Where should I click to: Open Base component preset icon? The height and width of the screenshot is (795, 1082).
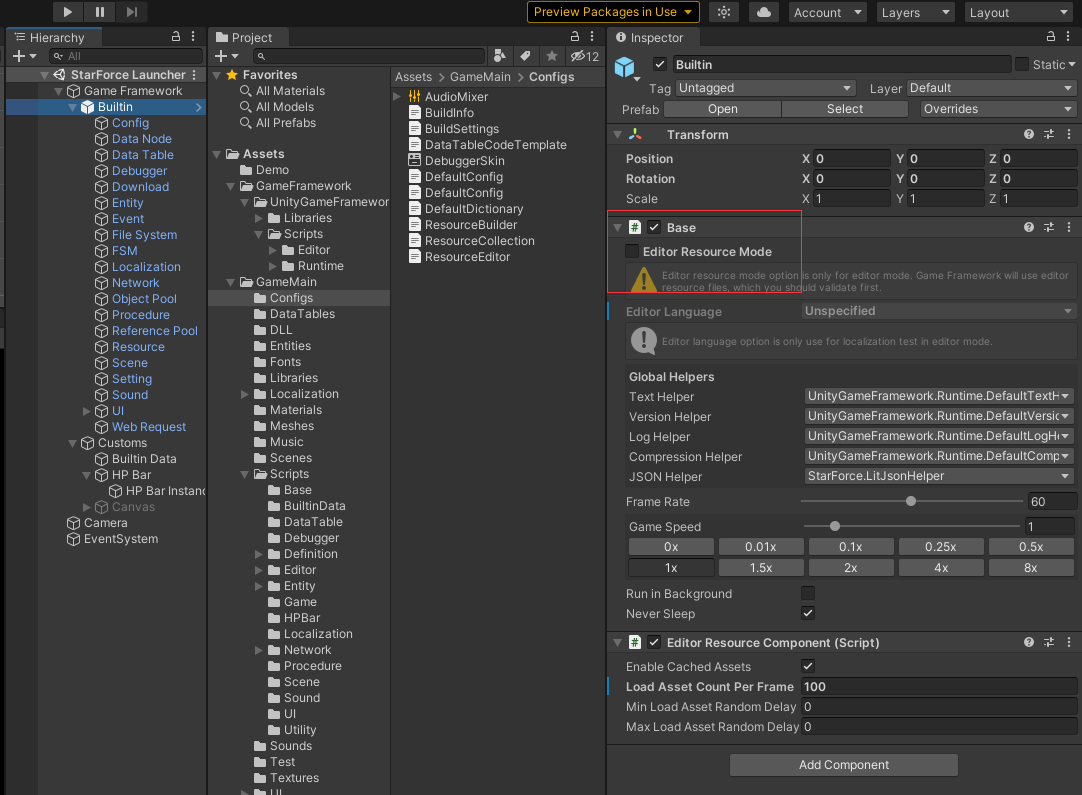tap(1049, 227)
